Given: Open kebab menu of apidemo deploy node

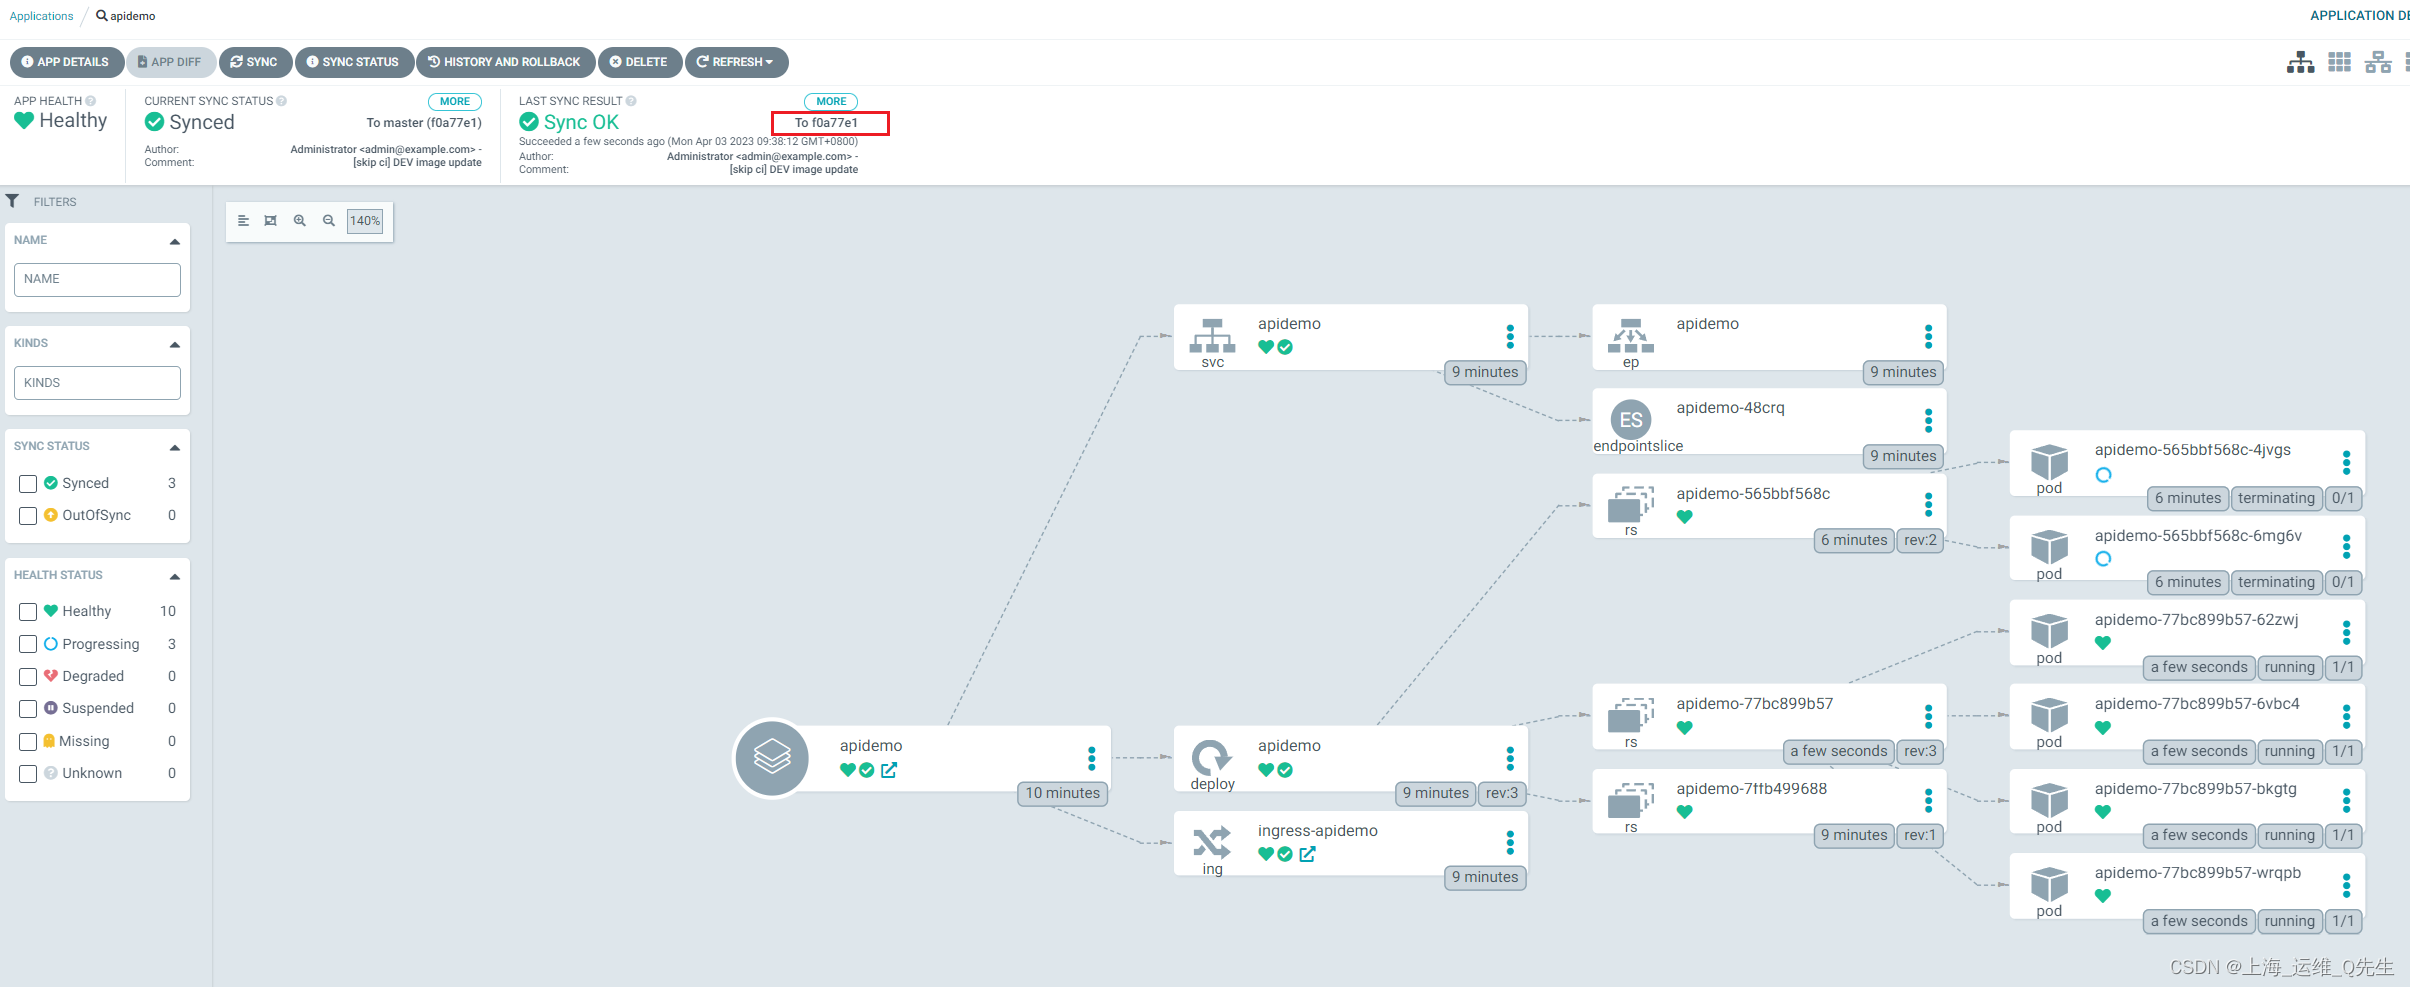Looking at the screenshot, I should tap(1510, 758).
